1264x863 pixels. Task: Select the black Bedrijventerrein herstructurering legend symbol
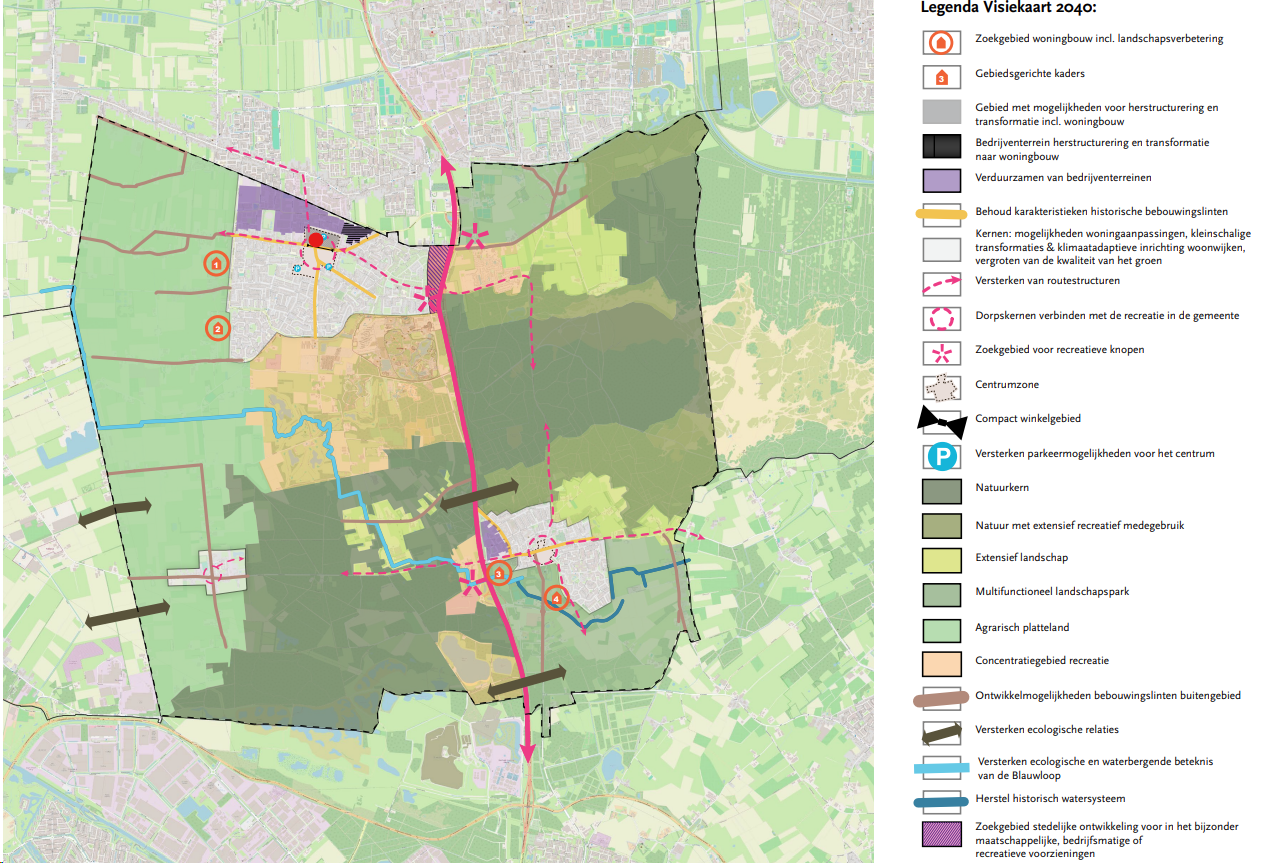pyautogui.click(x=942, y=146)
